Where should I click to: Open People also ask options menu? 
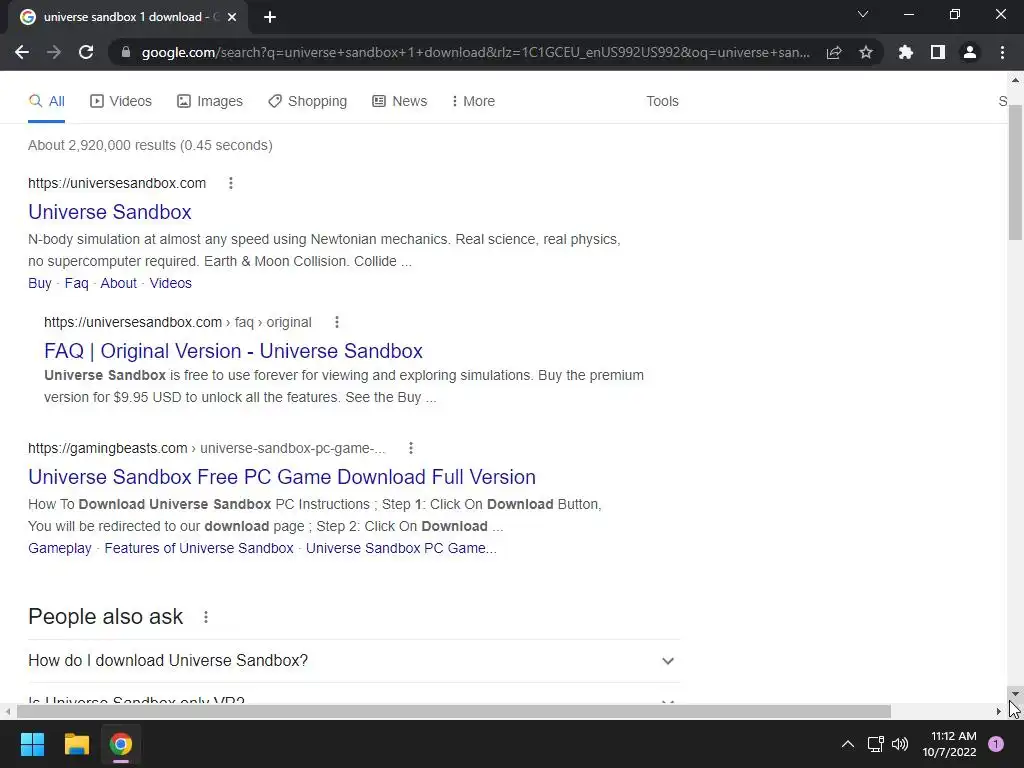[206, 617]
